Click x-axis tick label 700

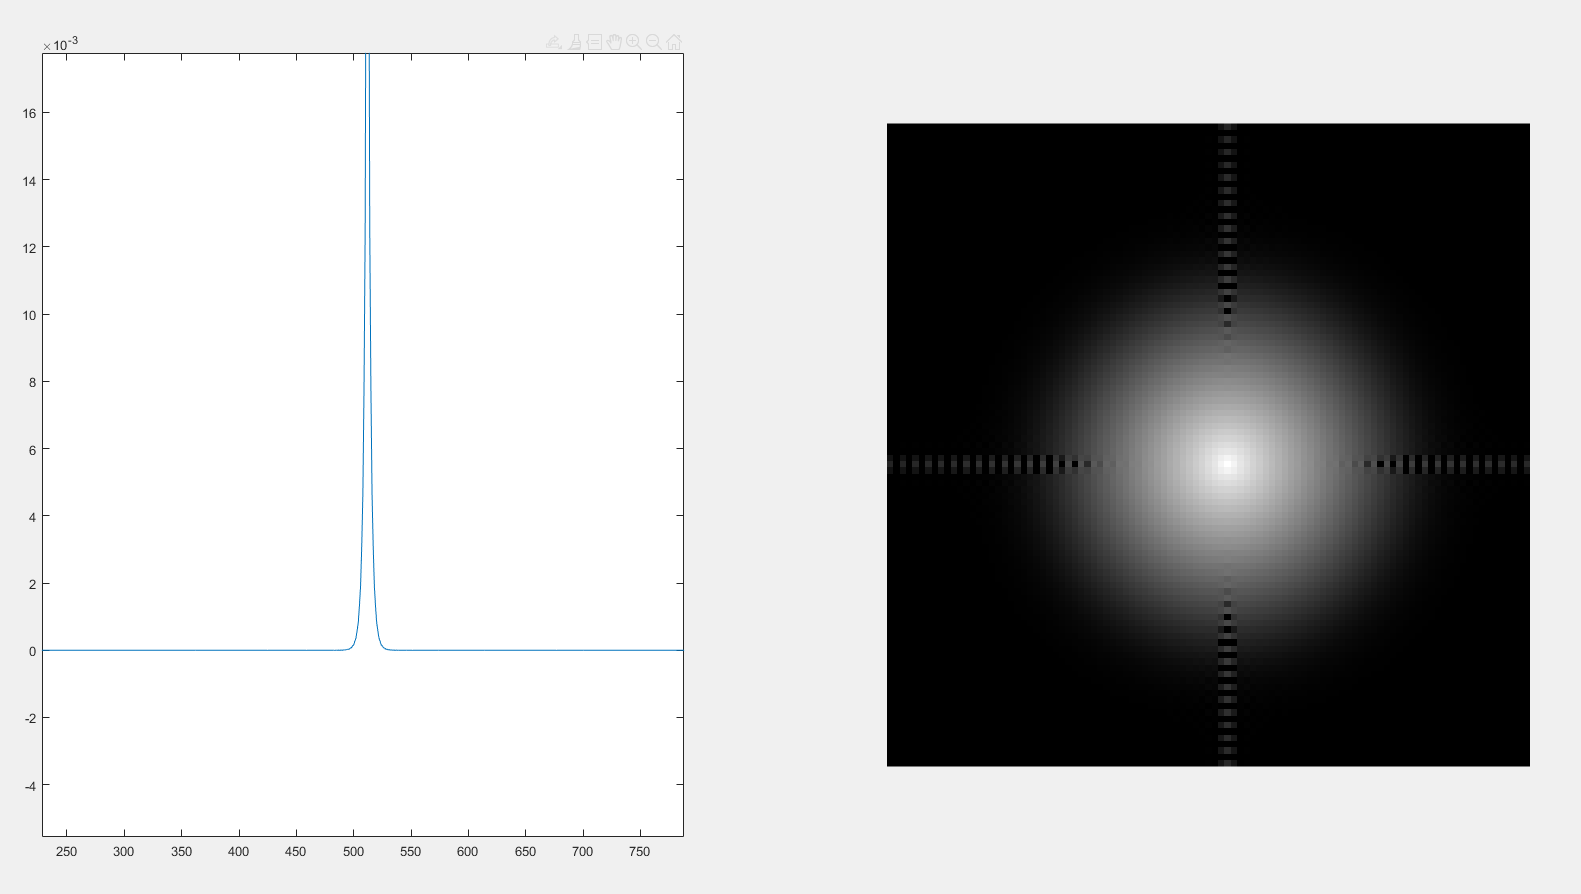click(x=582, y=852)
